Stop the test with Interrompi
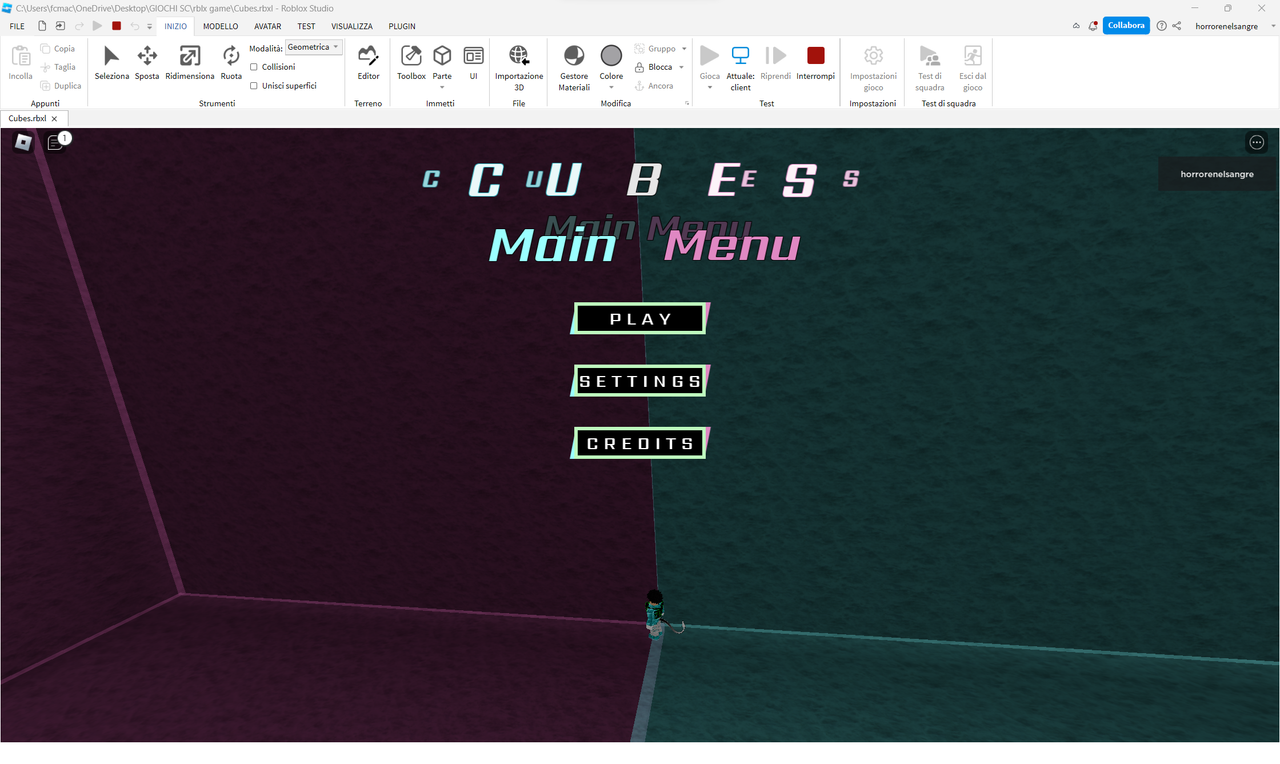The width and height of the screenshot is (1280, 764). point(816,62)
